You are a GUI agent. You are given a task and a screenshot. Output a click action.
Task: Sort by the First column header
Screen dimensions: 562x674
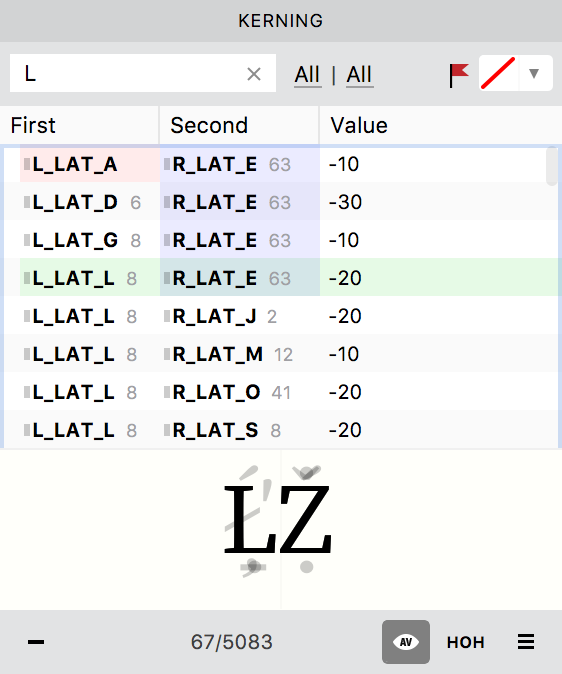point(80,125)
